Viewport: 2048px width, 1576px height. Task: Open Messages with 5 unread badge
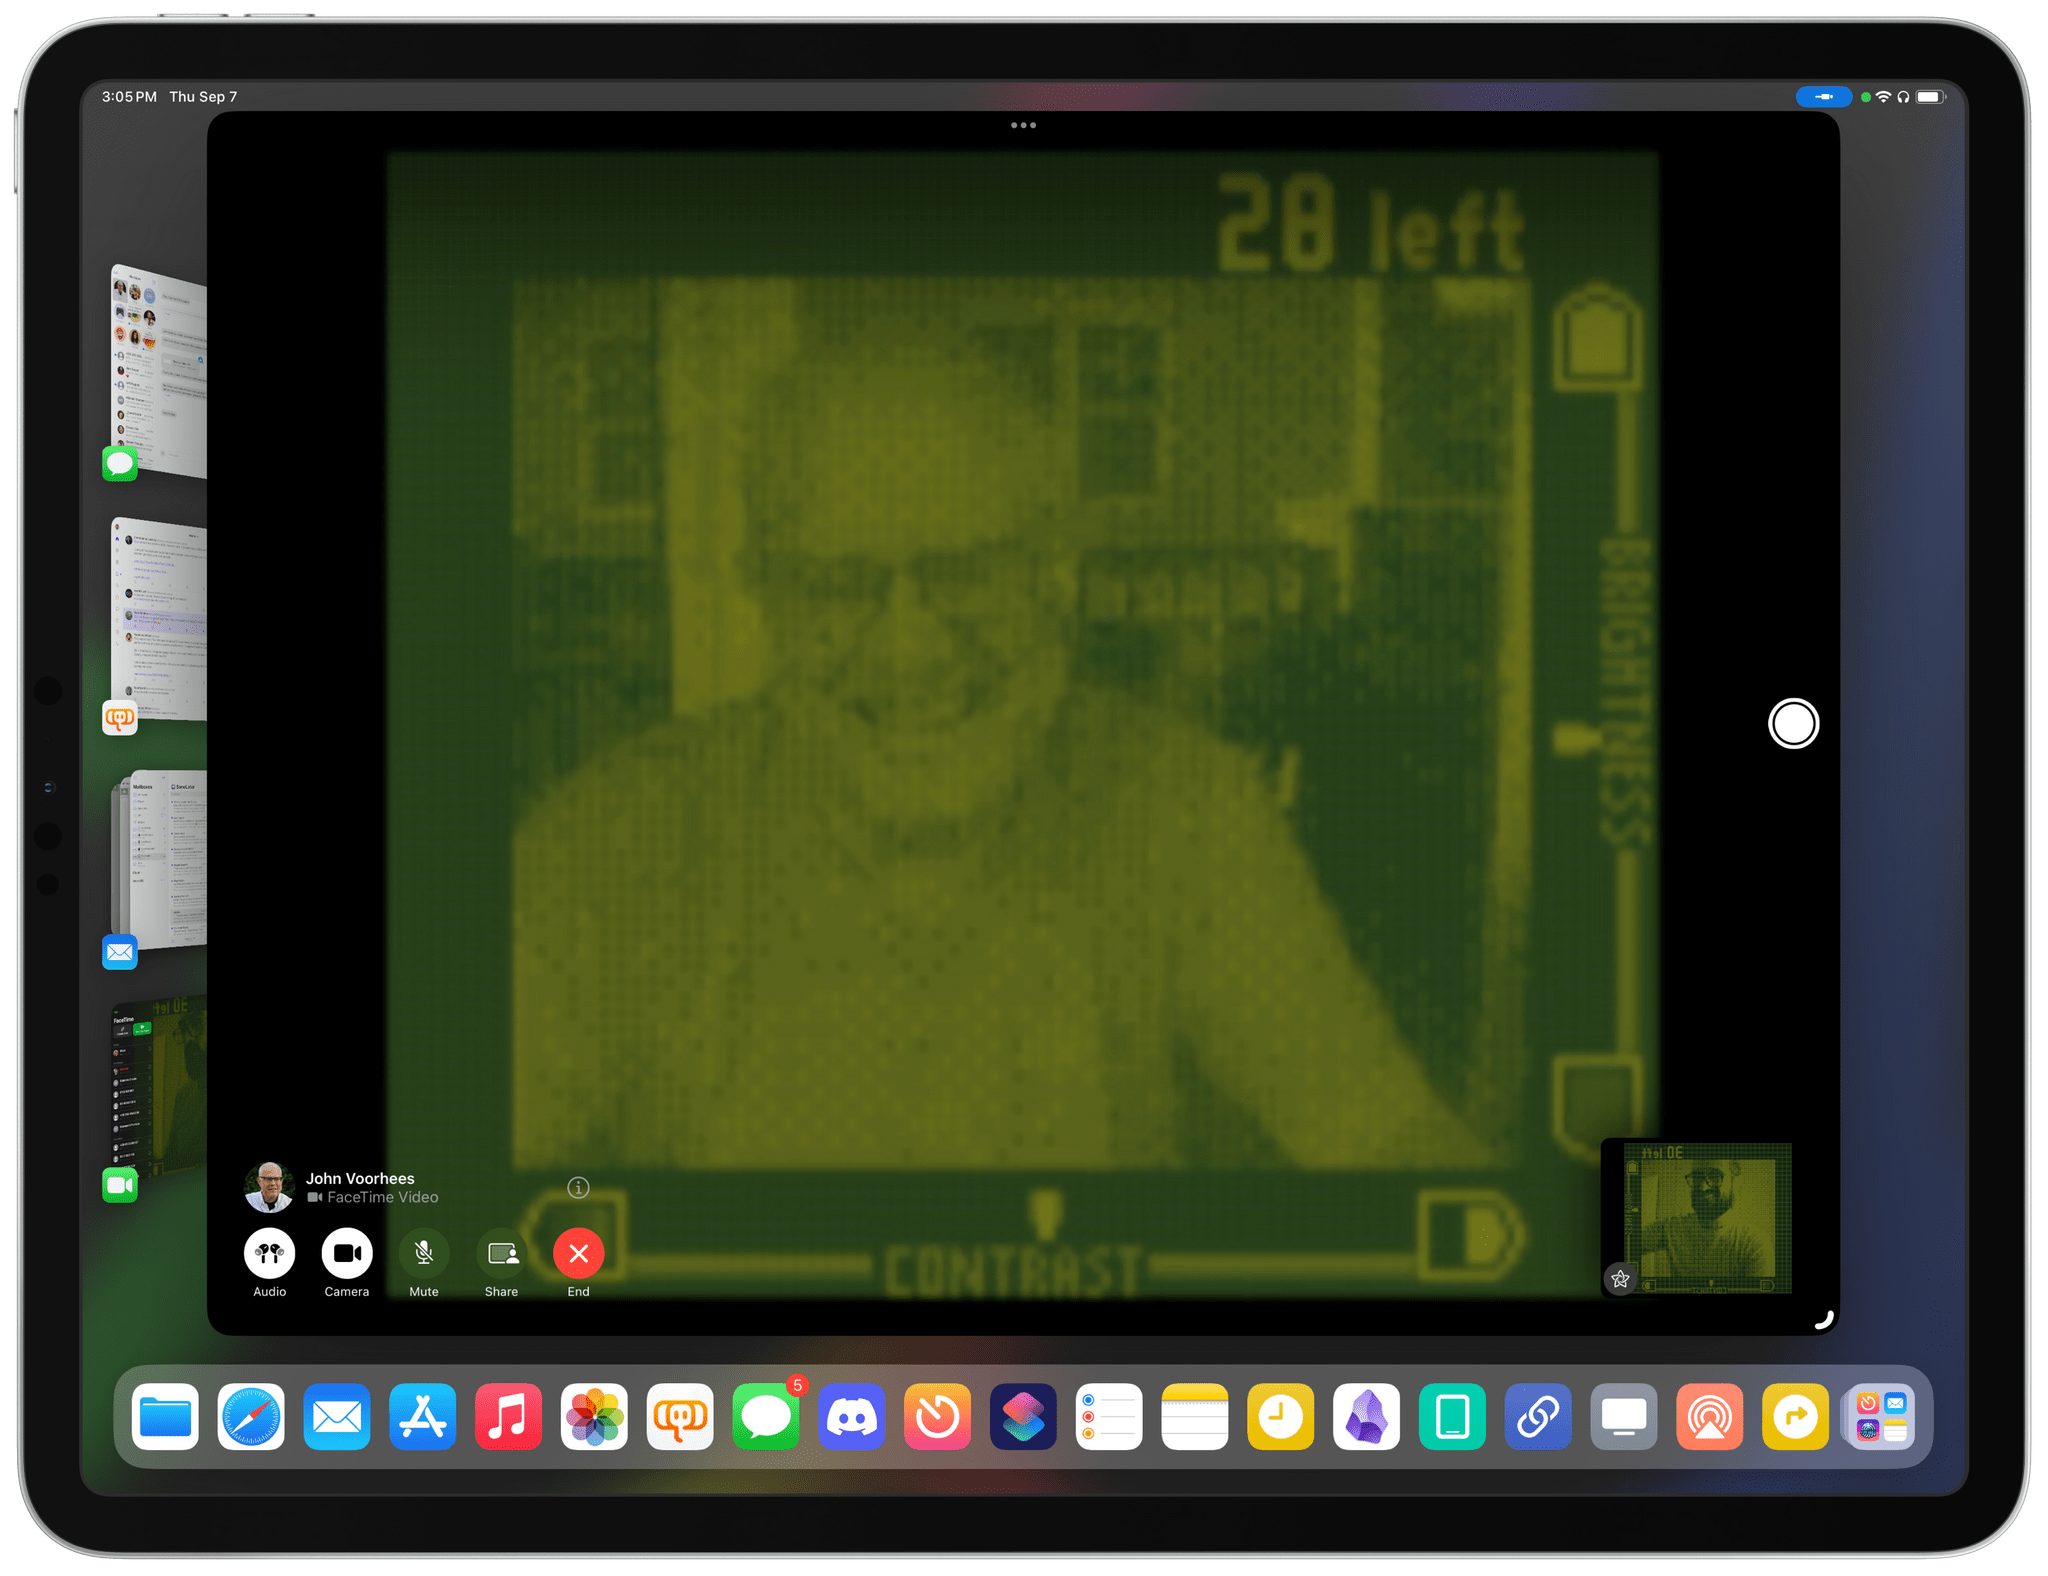point(766,1416)
